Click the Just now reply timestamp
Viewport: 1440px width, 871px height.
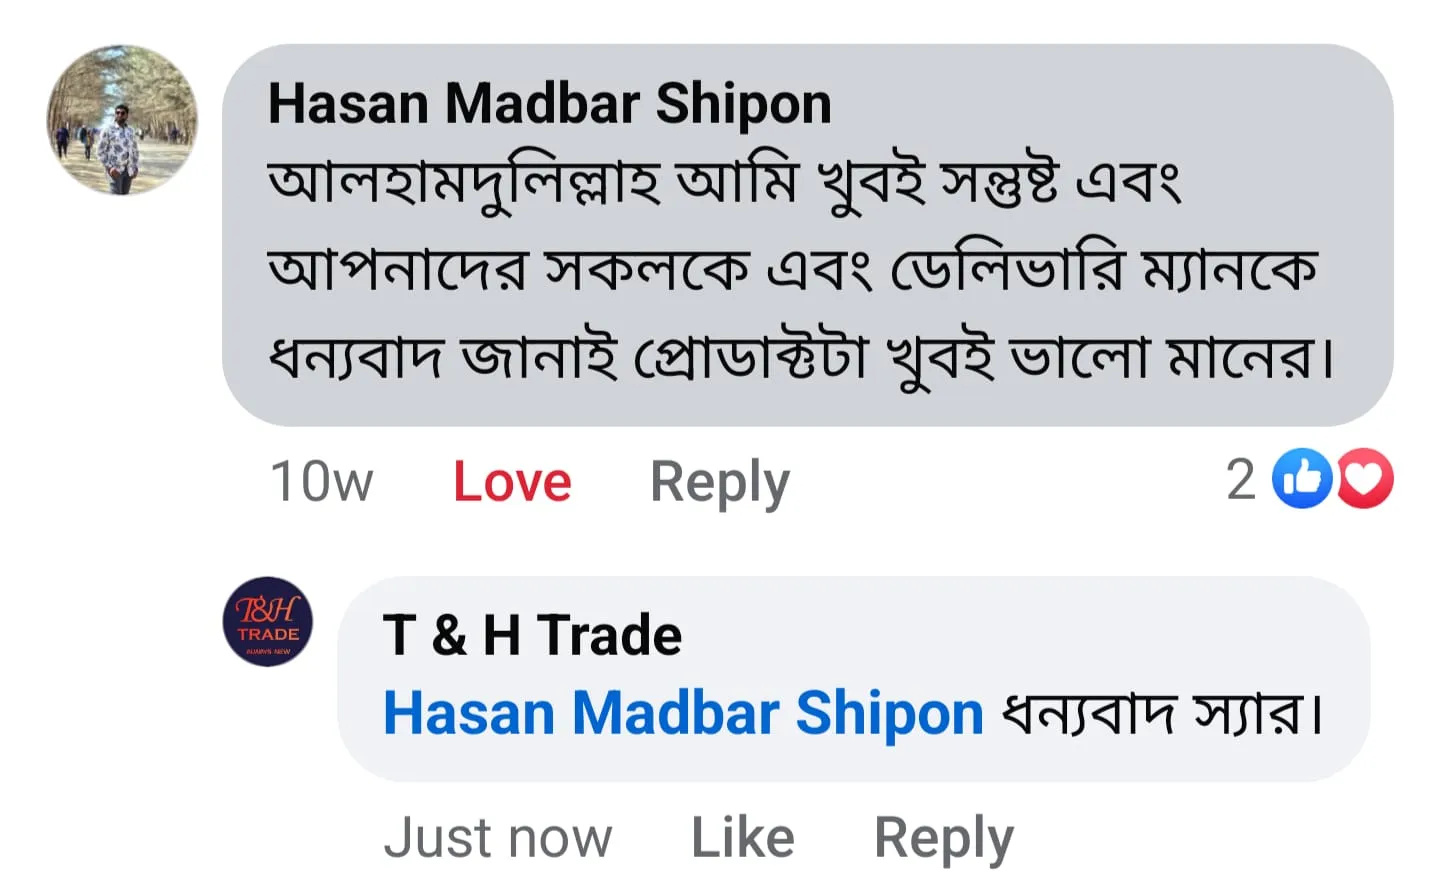point(497,837)
